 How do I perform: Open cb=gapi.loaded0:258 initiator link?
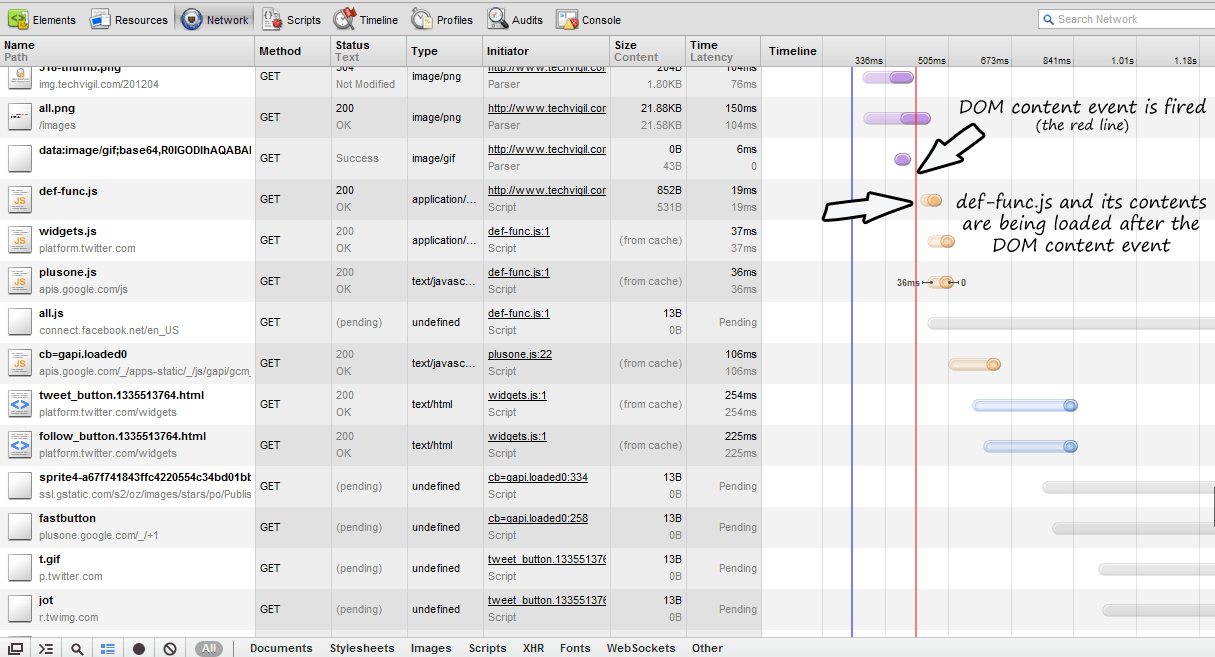(538, 518)
